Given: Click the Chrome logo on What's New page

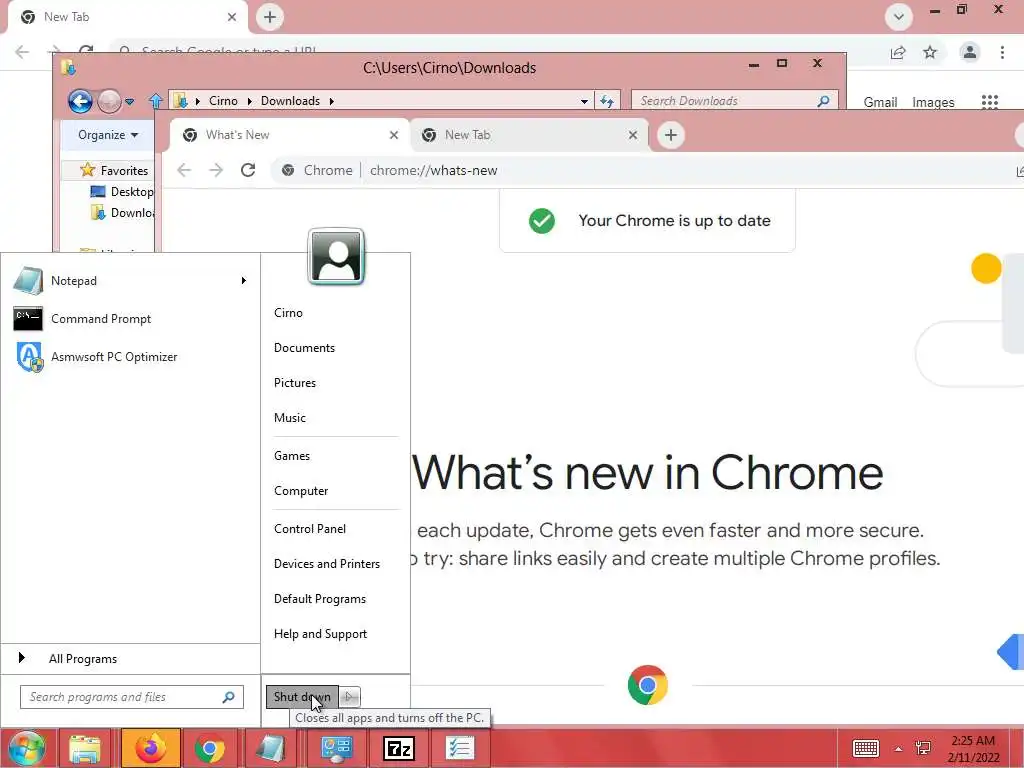Looking at the screenshot, I should (x=648, y=684).
